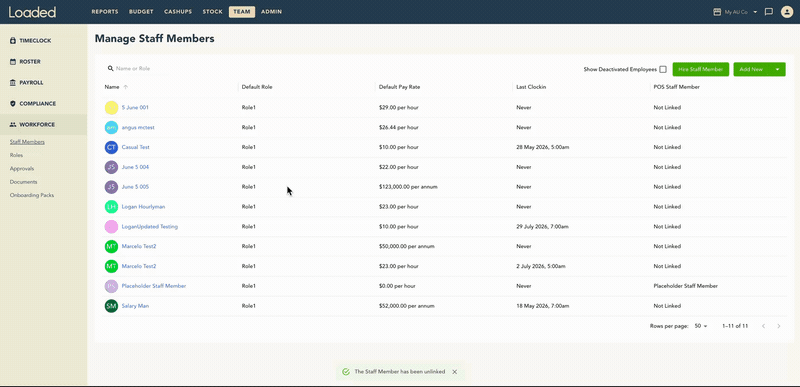
Task: Open Approvals in sidebar
Action: (22, 168)
